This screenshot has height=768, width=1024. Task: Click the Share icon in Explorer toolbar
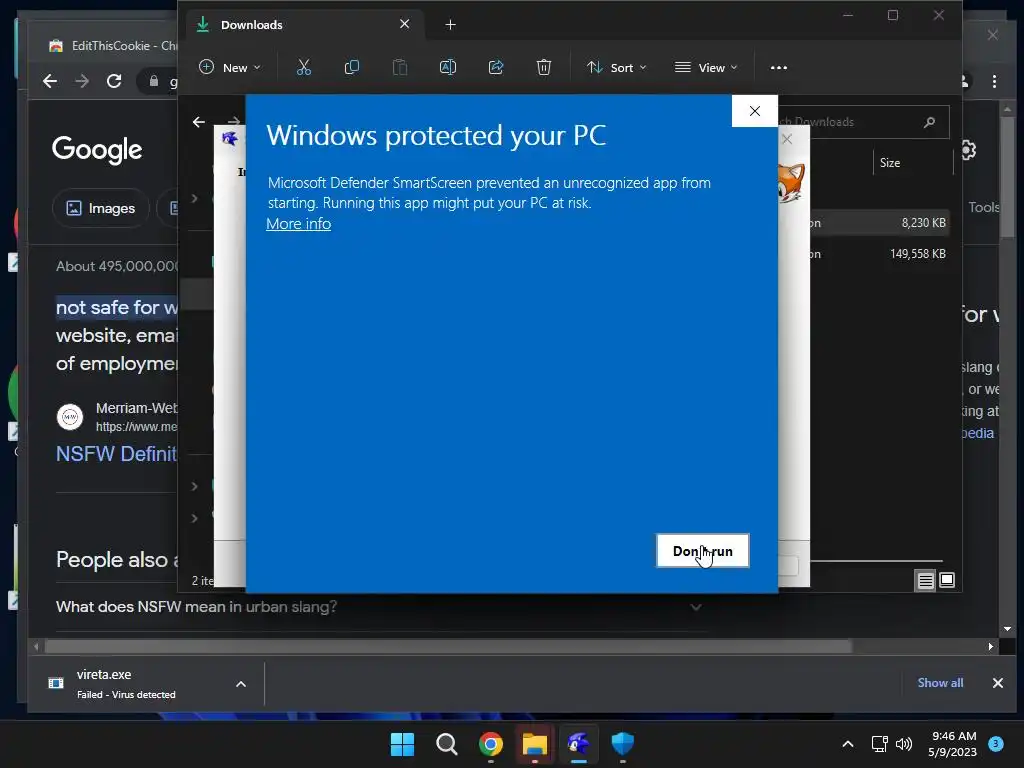click(x=496, y=67)
